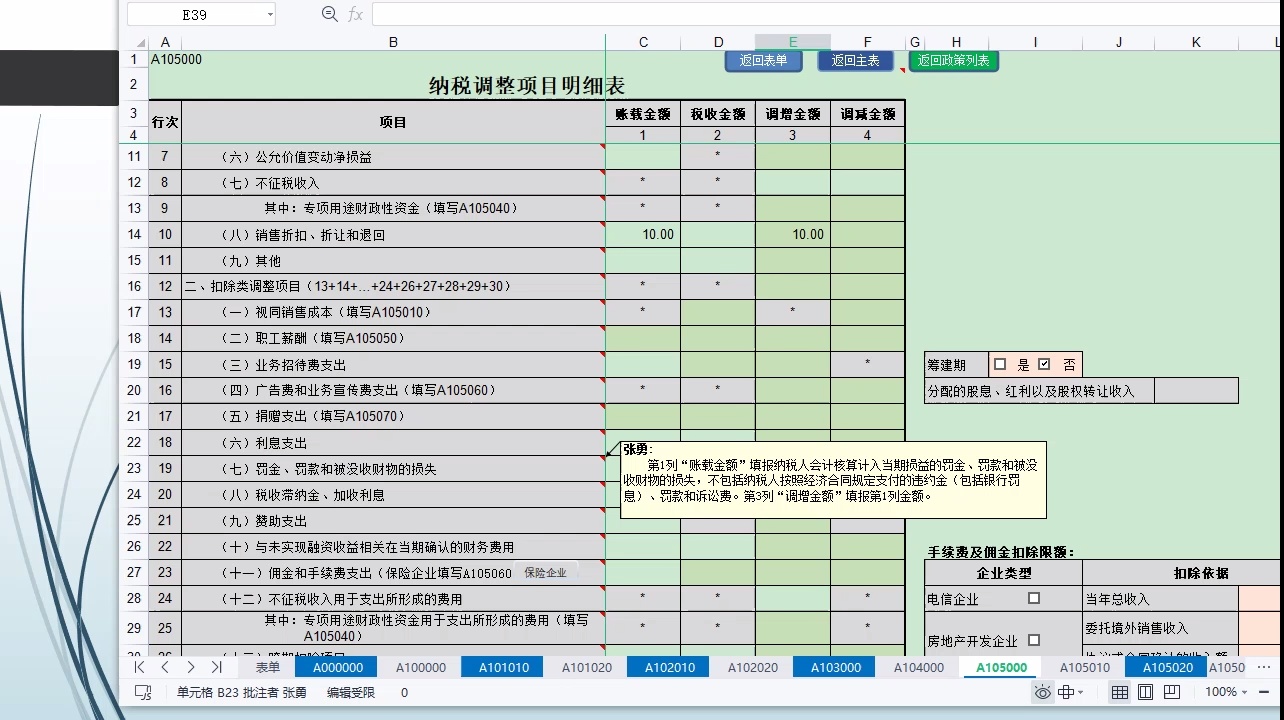The image size is (1284, 720).
Task: Click into the formula bar input
Action: pos(825,14)
